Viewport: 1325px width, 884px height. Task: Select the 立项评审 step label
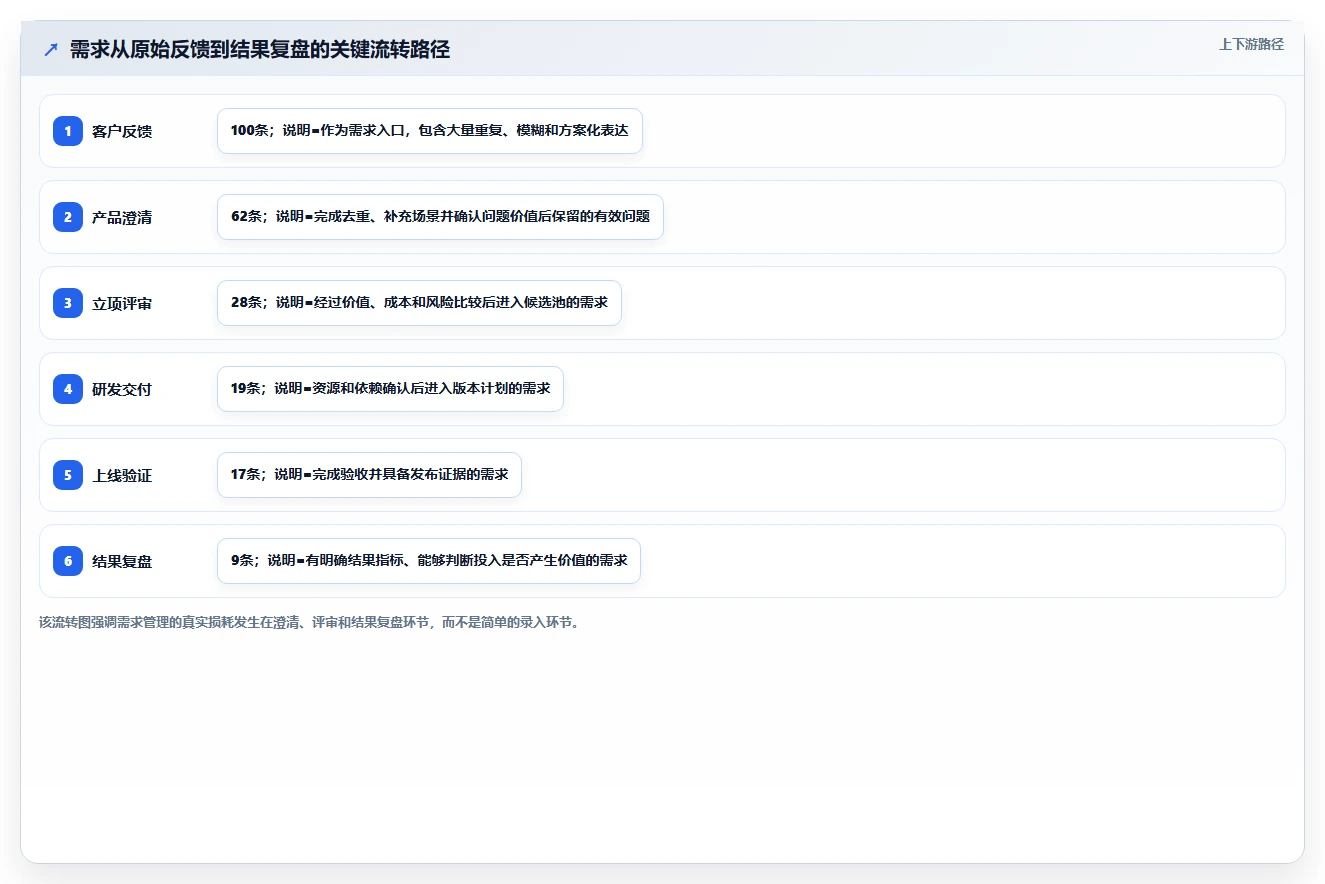click(x=122, y=303)
